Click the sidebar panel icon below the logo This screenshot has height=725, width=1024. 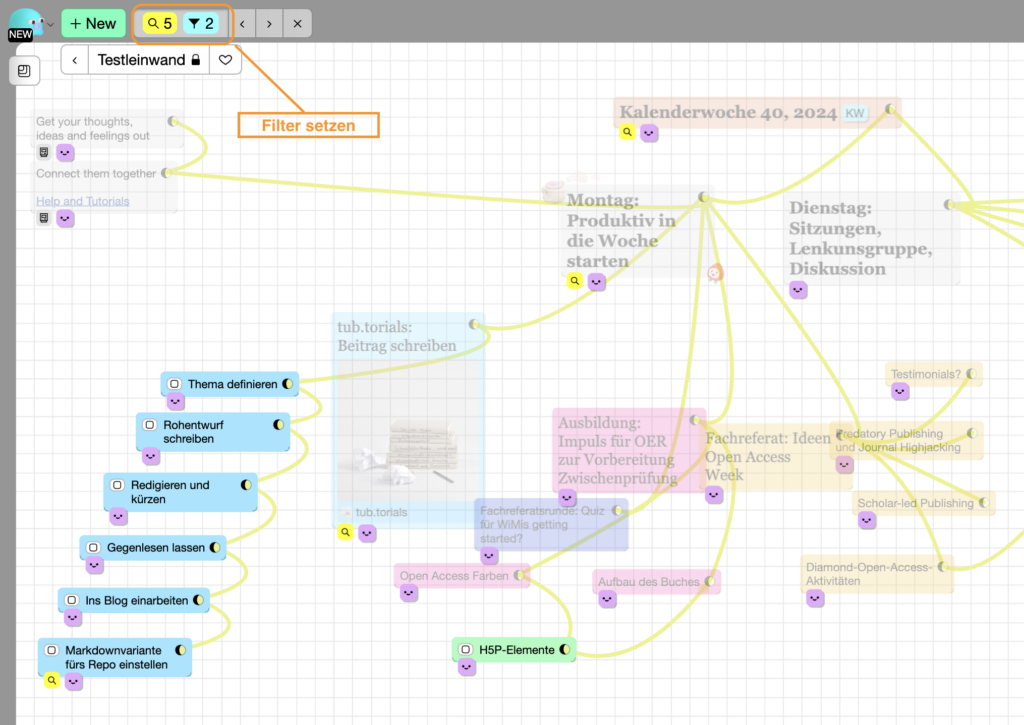click(24, 71)
